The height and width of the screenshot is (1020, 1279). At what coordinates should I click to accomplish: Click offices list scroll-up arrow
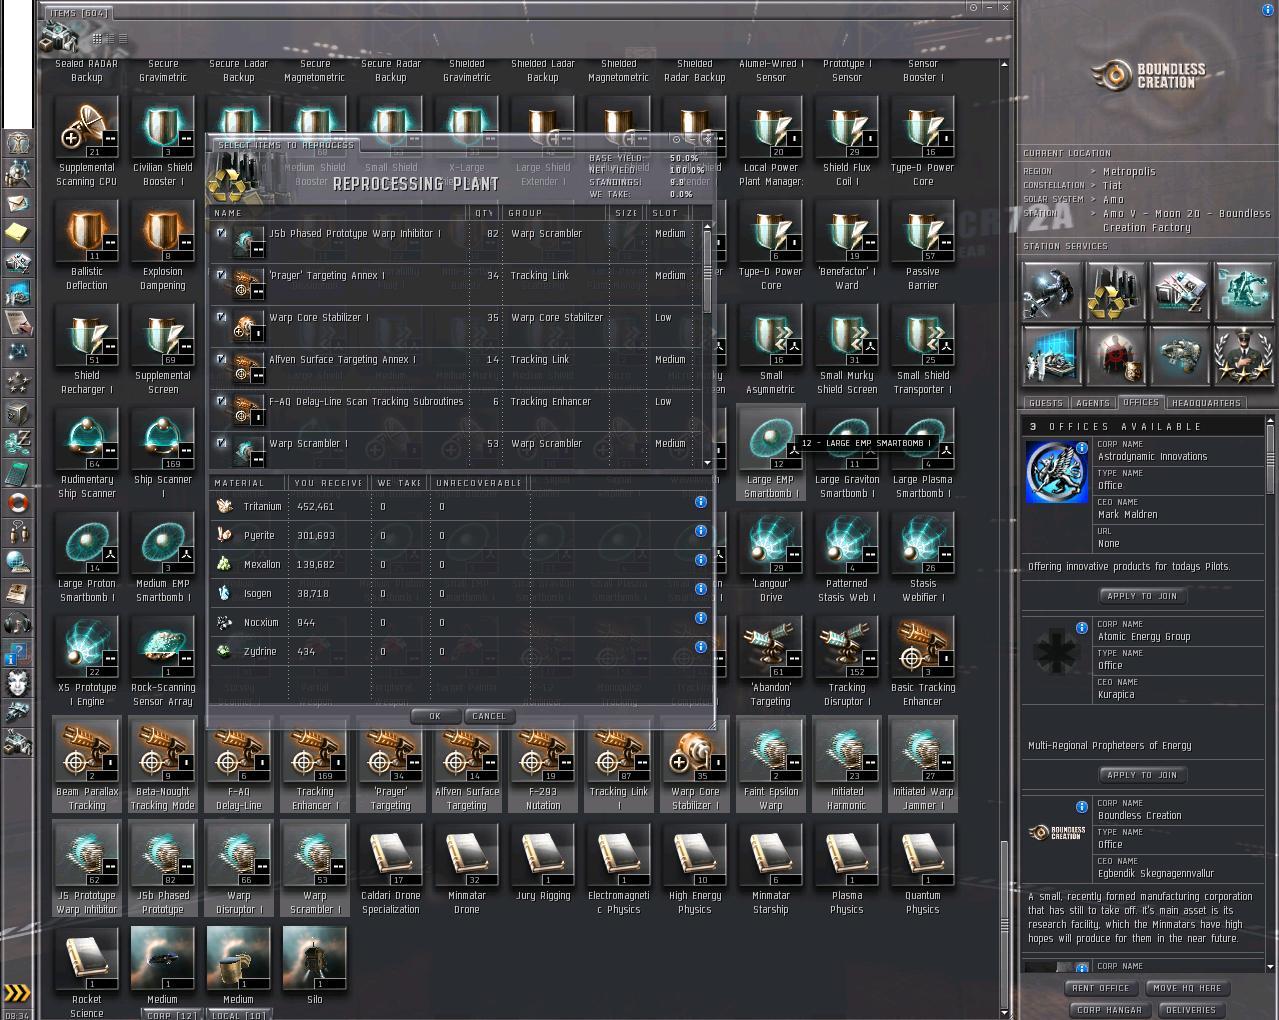tap(1271, 421)
